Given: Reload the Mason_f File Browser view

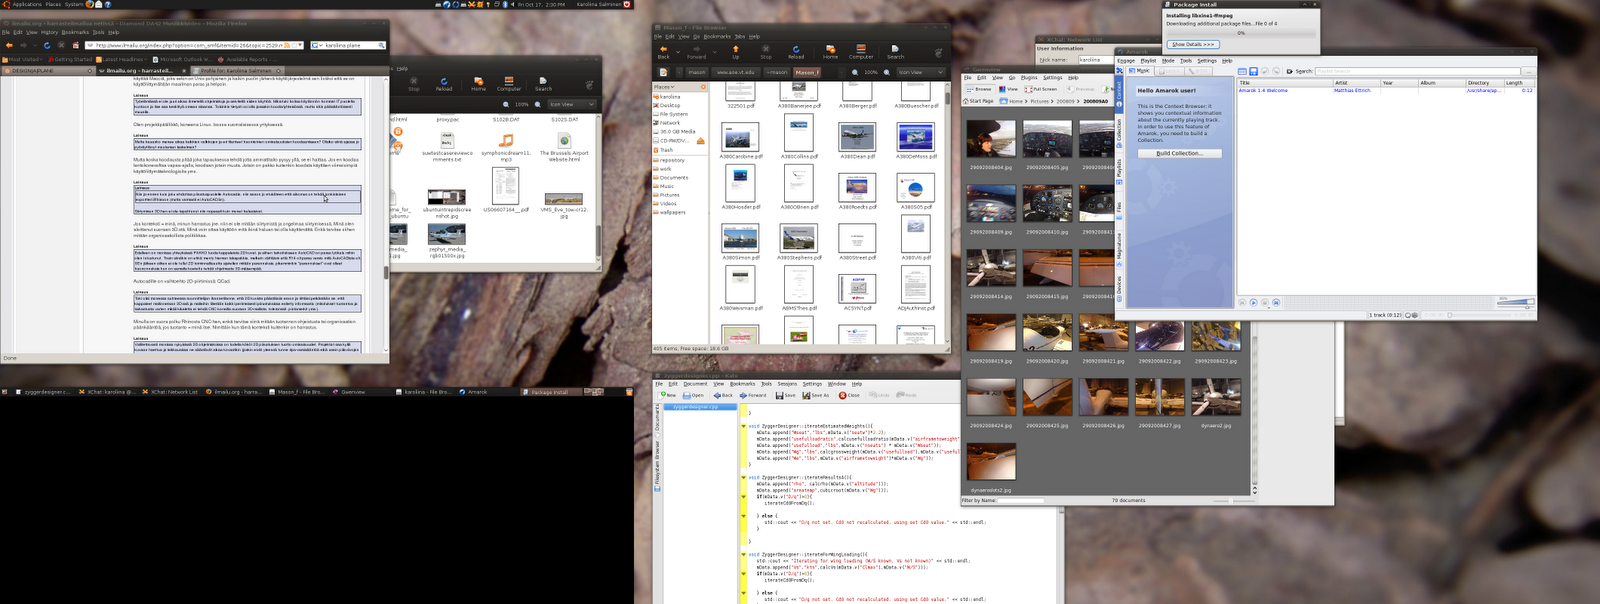Looking at the screenshot, I should (796, 51).
